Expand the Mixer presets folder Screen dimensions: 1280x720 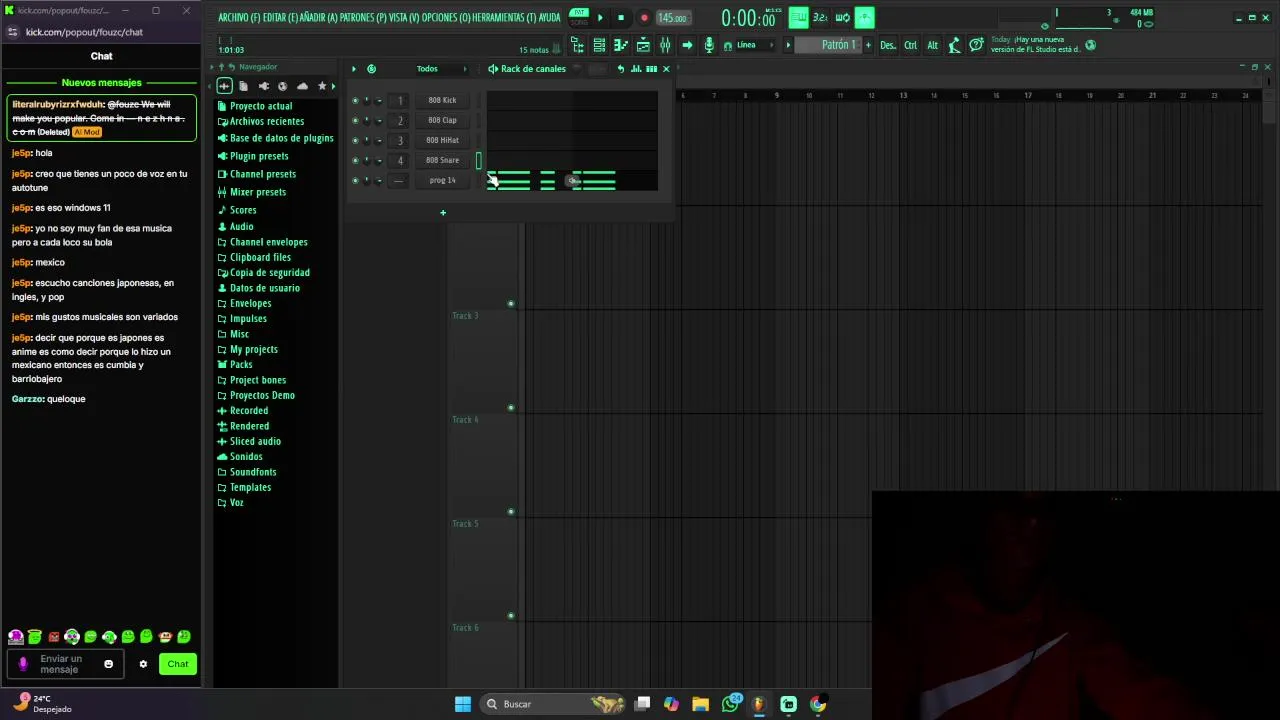[x=252, y=192]
